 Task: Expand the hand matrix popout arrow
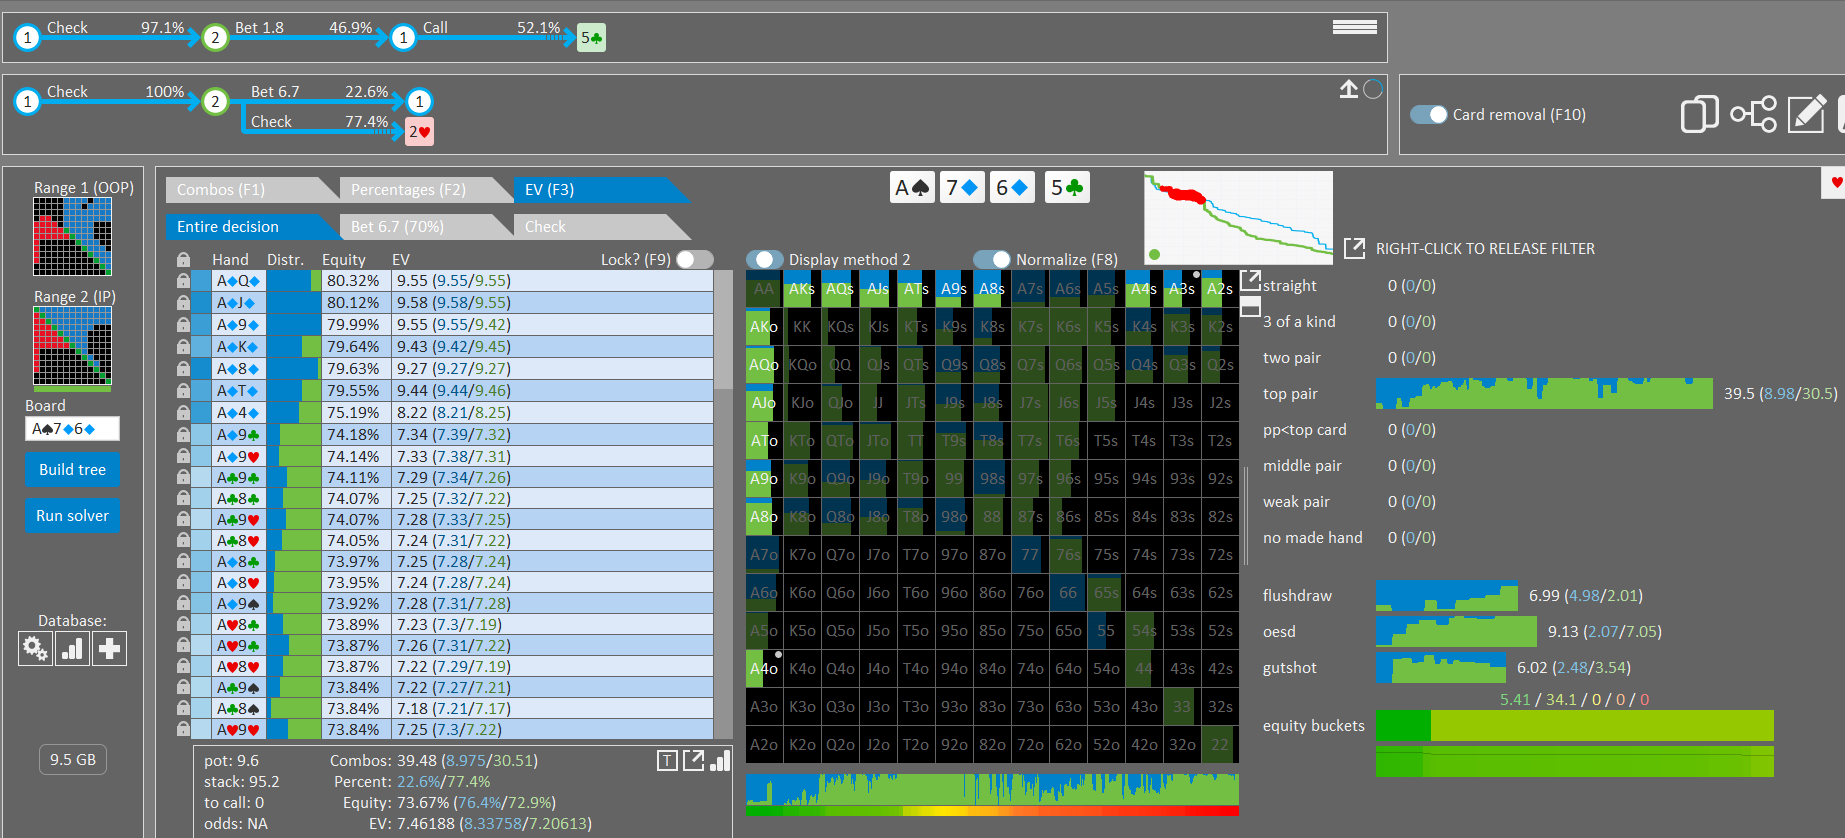coord(1250,280)
